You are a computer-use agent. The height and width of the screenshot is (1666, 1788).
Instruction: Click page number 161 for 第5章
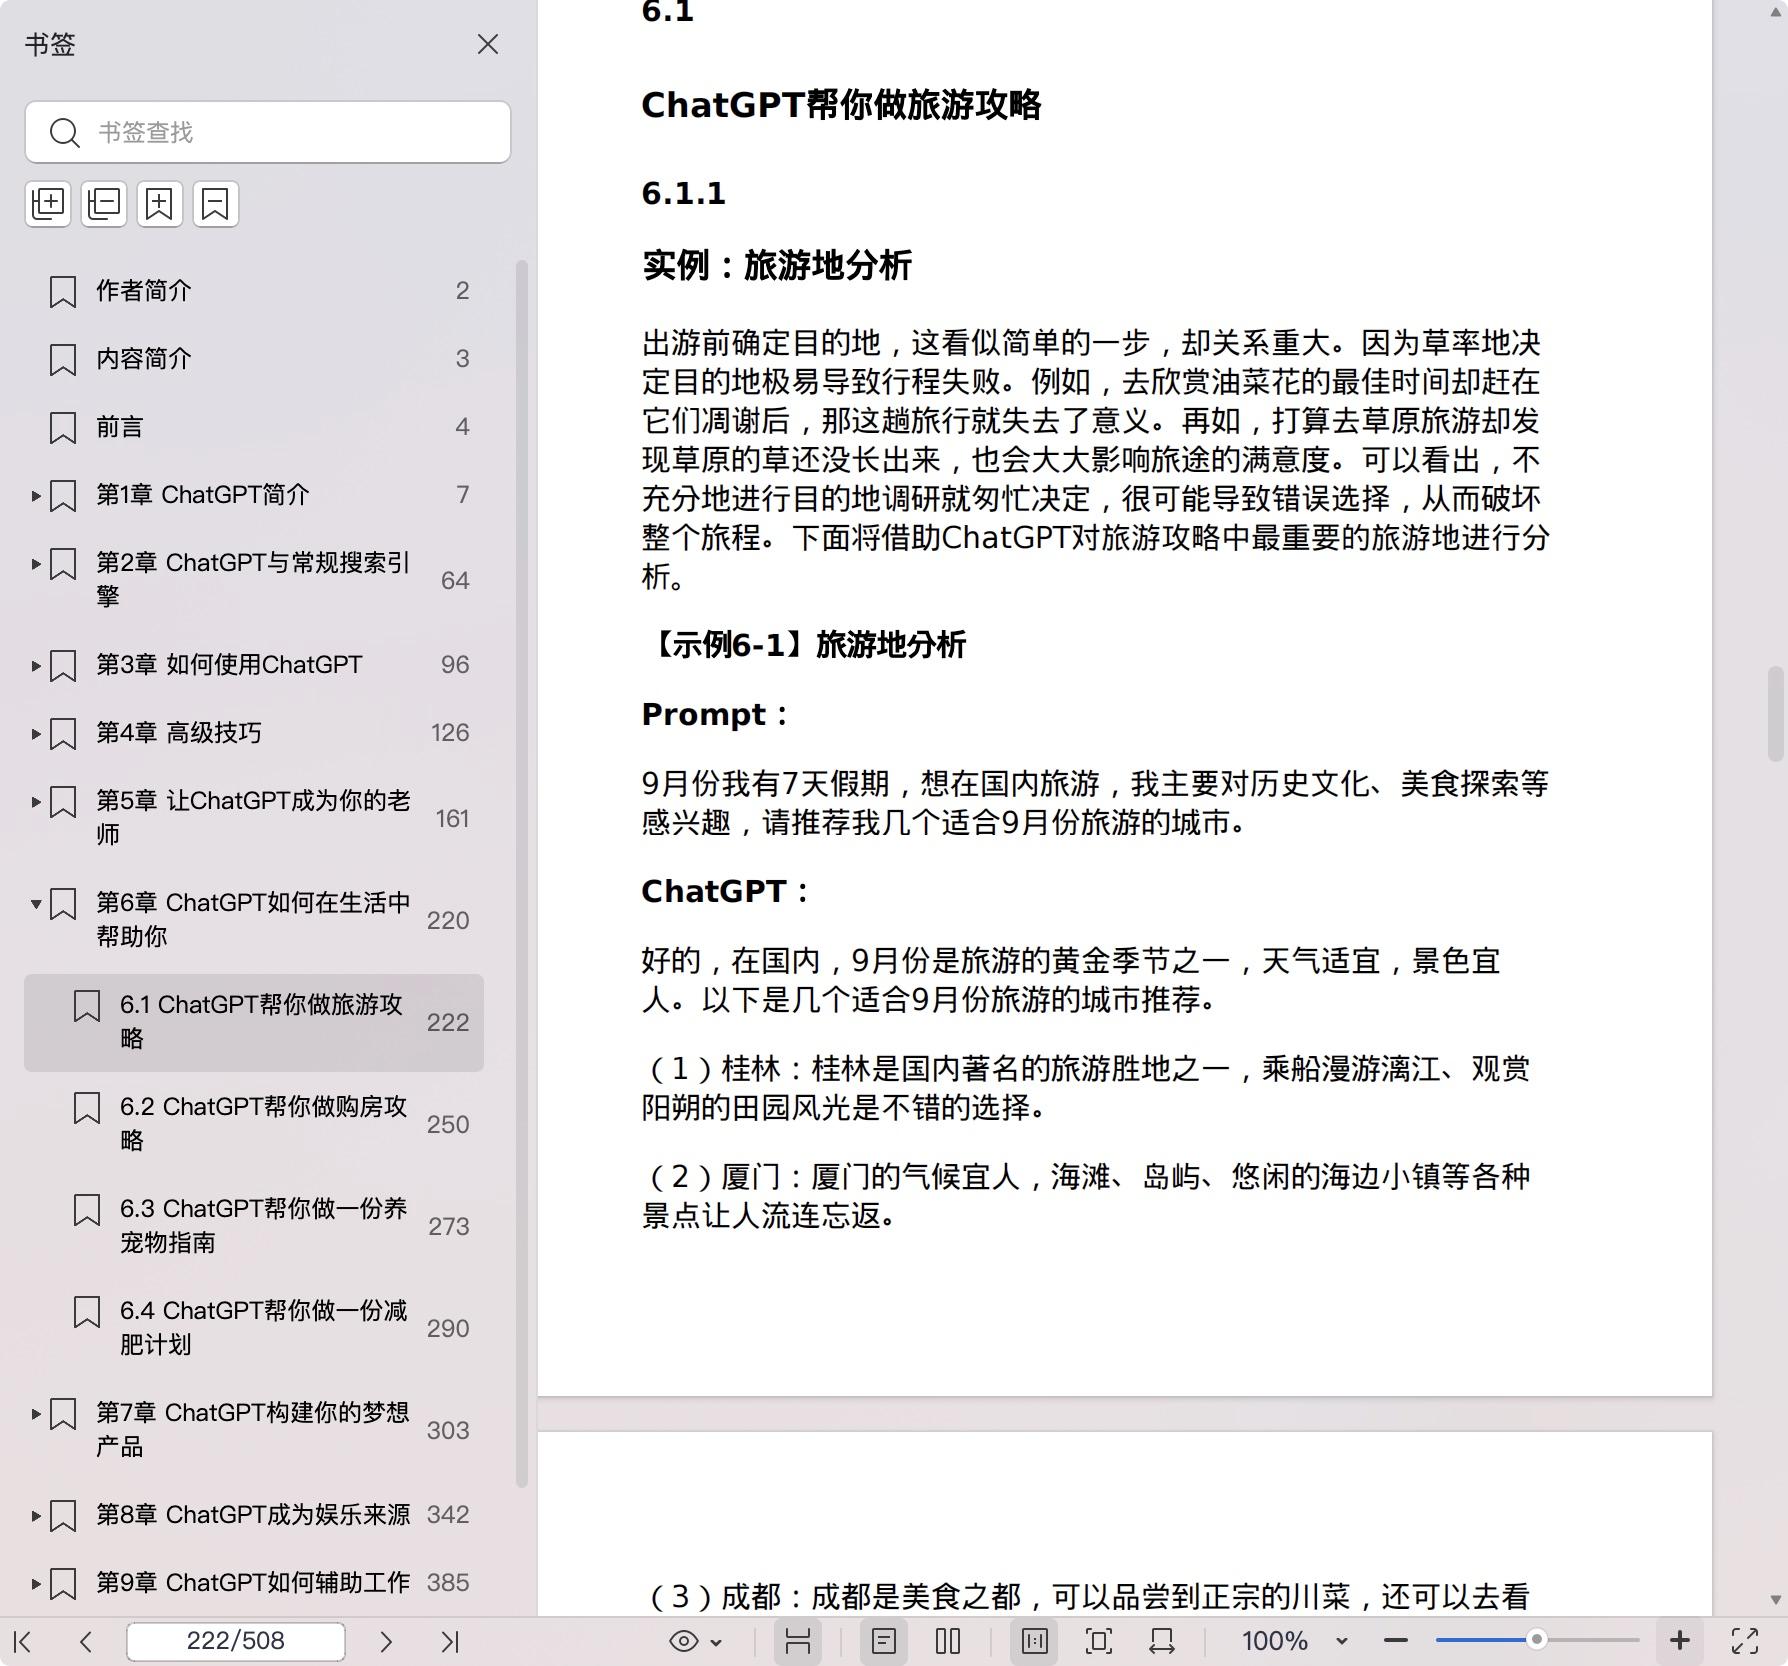coord(452,819)
